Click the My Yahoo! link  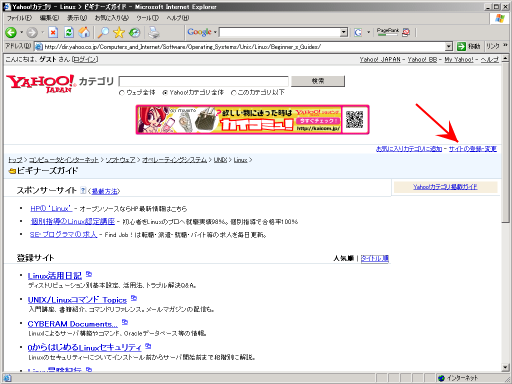click(459, 59)
